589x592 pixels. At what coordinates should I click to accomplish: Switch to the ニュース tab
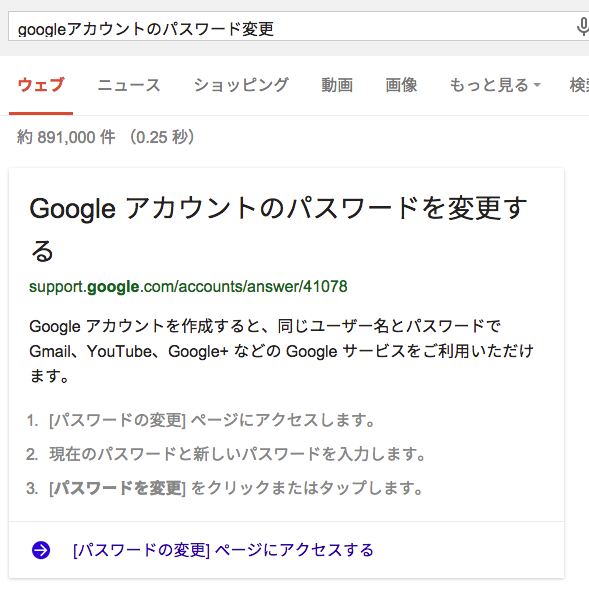pos(129,85)
